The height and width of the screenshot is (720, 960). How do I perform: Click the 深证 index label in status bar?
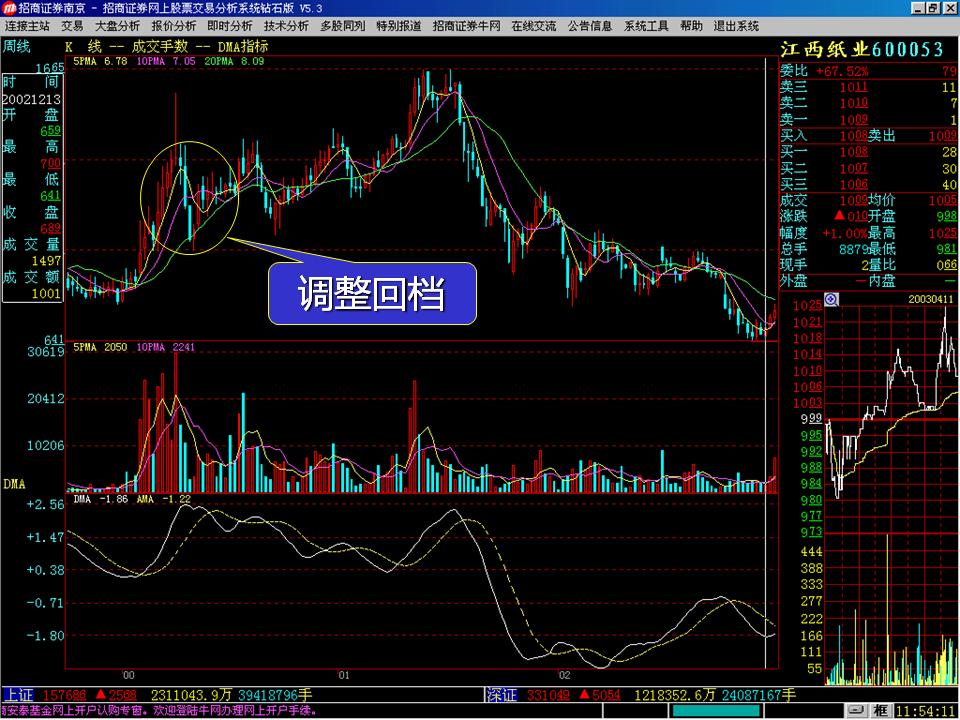[x=501, y=695]
